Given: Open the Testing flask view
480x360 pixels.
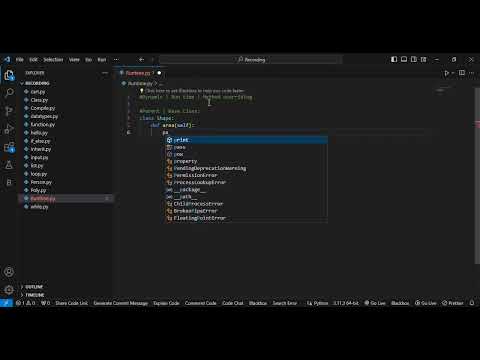Looking at the screenshot, I should pyautogui.click(x=9, y=165).
